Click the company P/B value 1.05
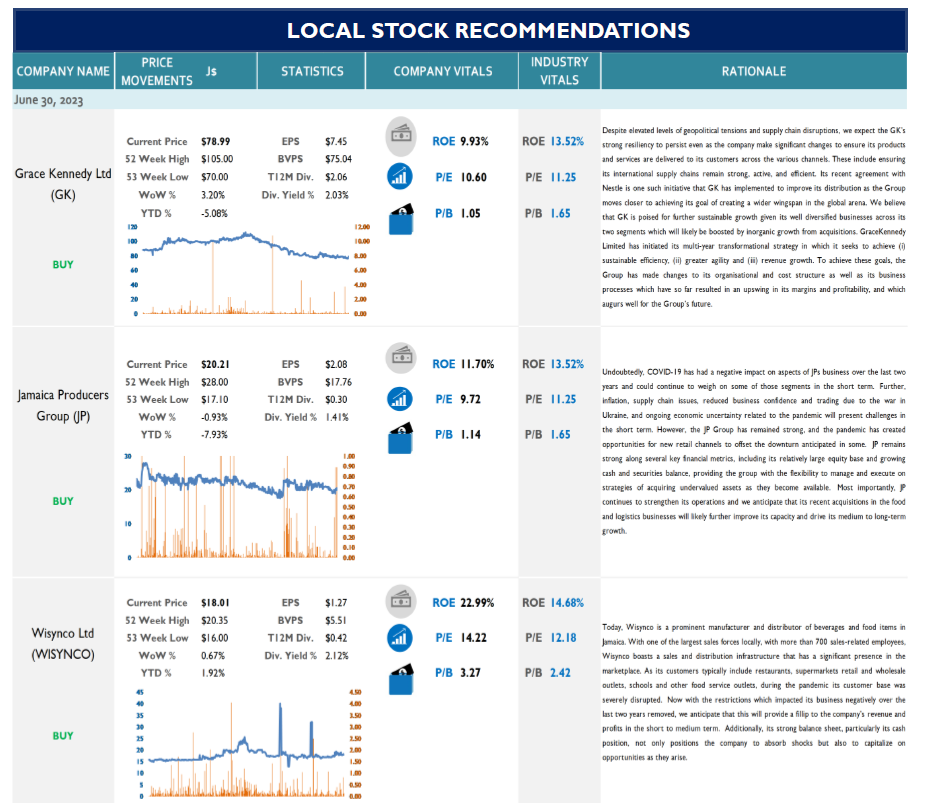Image resolution: width=934 pixels, height=803 pixels. coord(470,213)
